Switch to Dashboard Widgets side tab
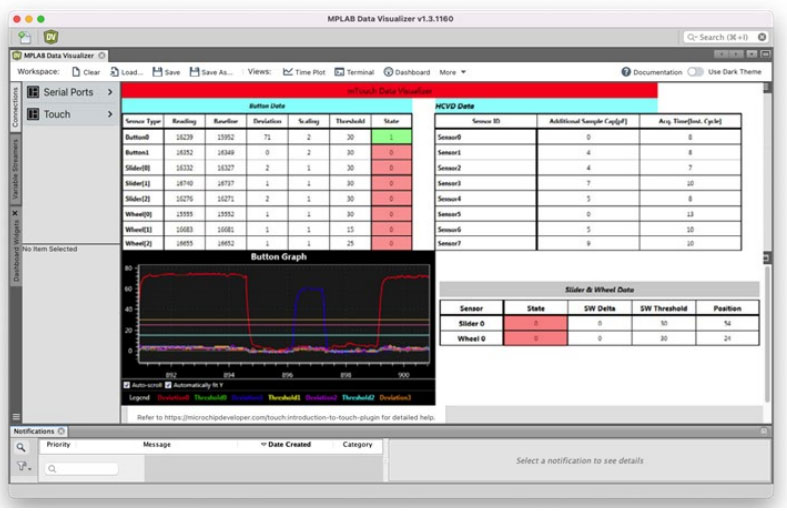Image resolution: width=787 pixels, height=511 pixels. pos(15,251)
